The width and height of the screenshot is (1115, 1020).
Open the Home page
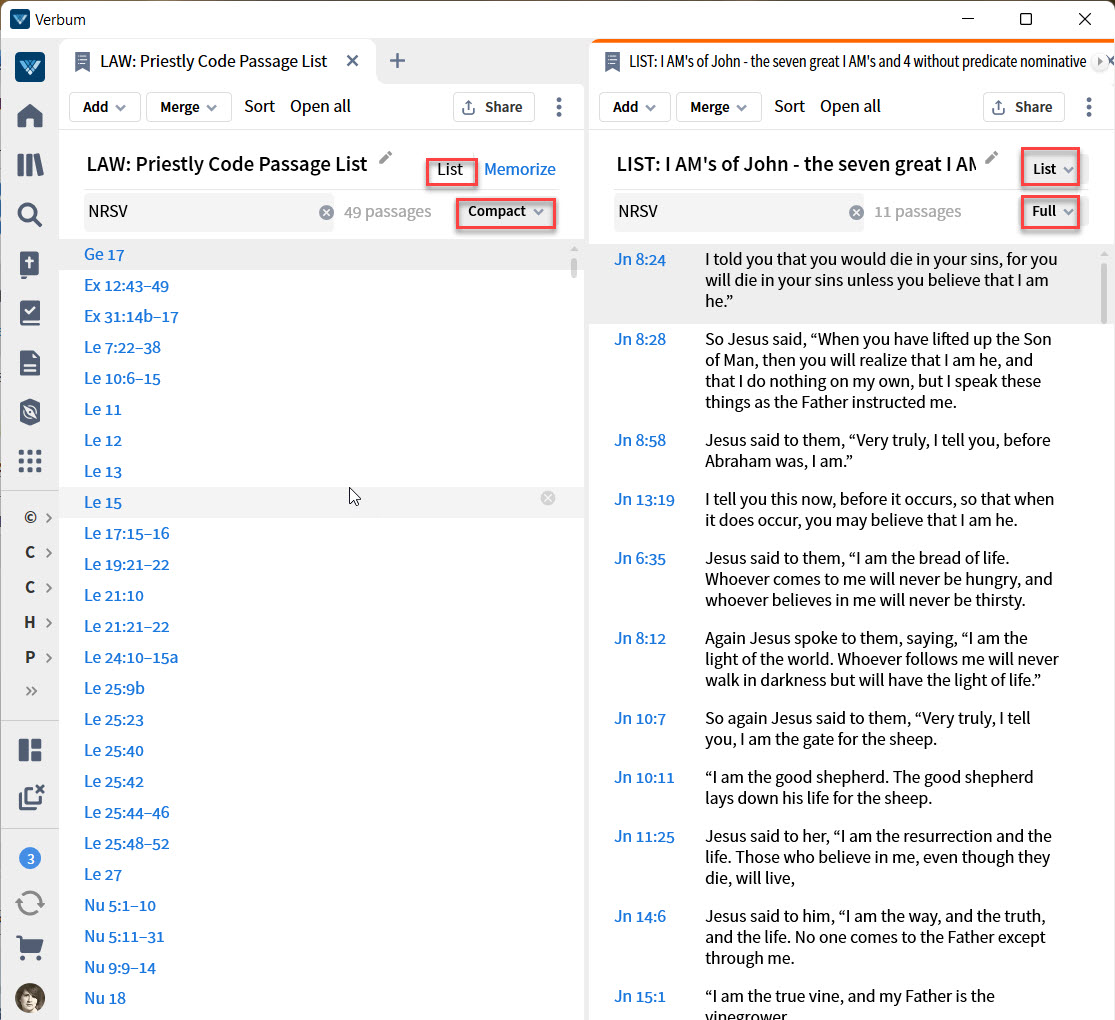[30, 115]
